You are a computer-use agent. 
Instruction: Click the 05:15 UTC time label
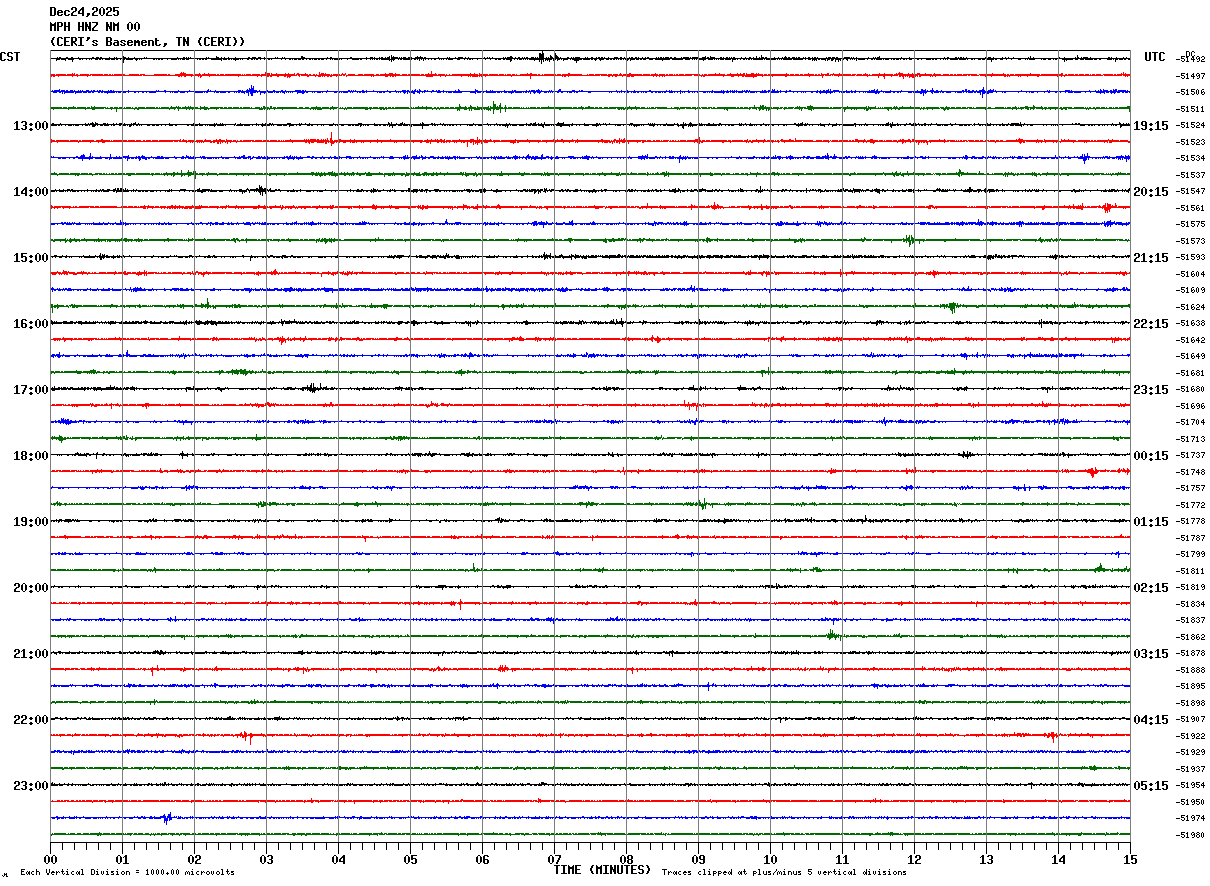pos(1151,786)
